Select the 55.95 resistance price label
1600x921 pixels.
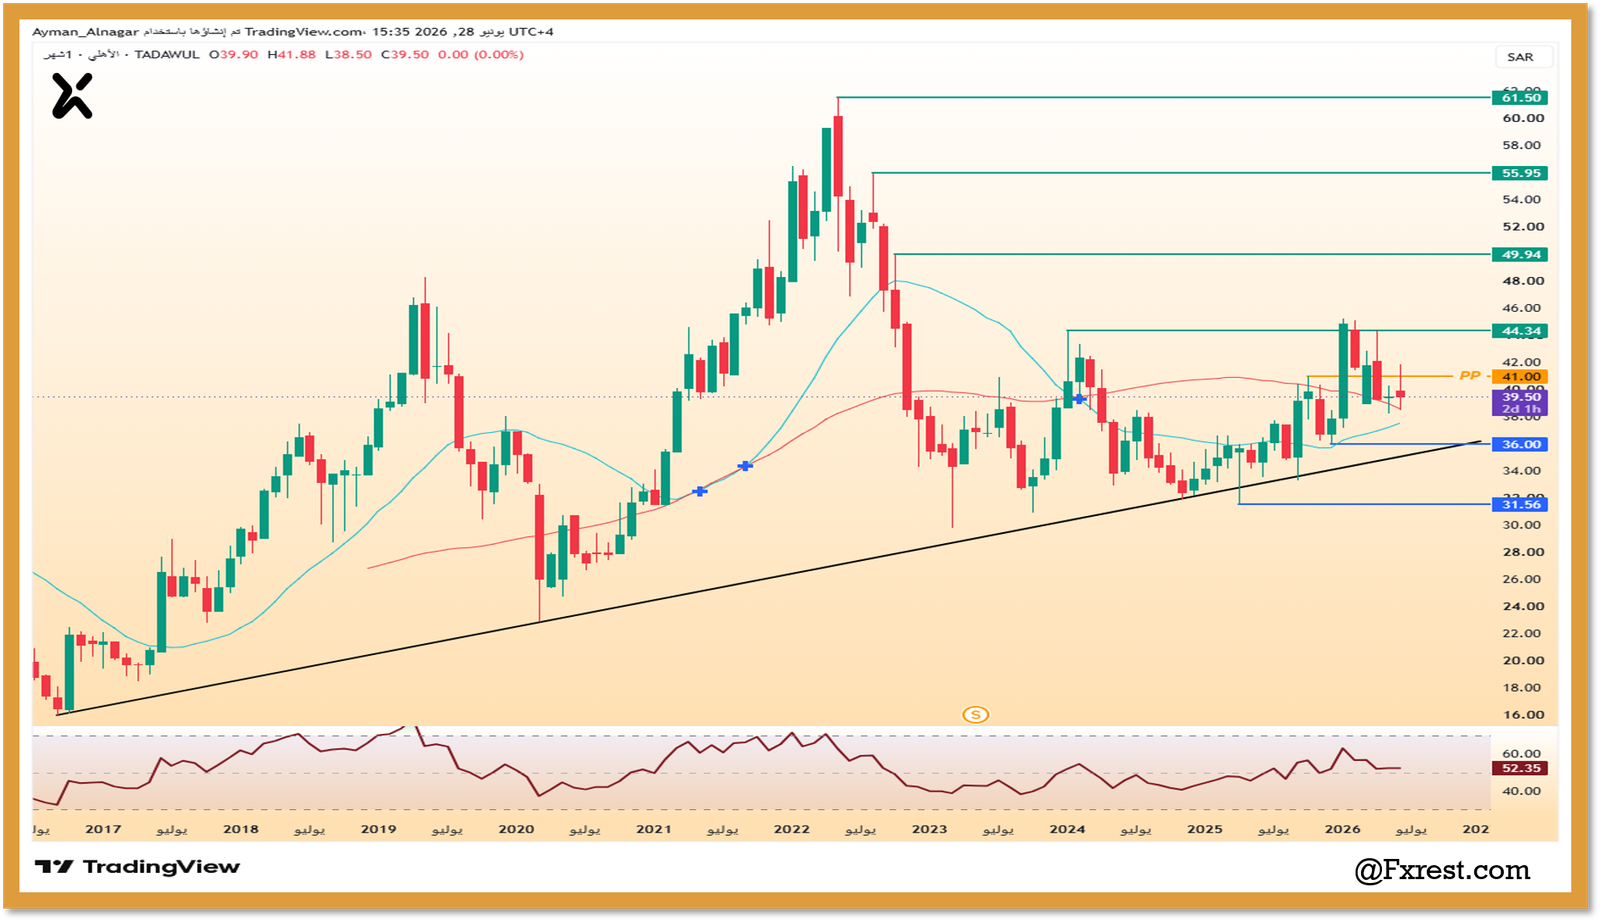pos(1520,173)
